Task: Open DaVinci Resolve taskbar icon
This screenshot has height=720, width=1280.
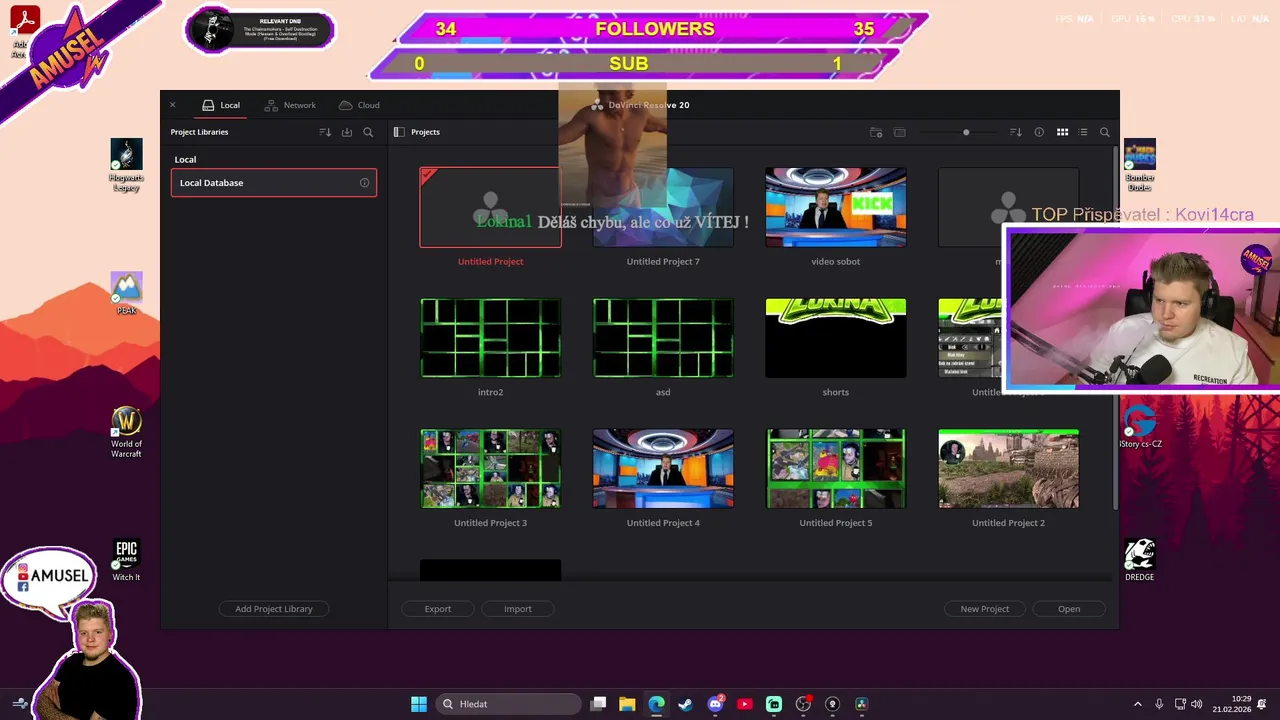Action: pyautogui.click(x=861, y=704)
